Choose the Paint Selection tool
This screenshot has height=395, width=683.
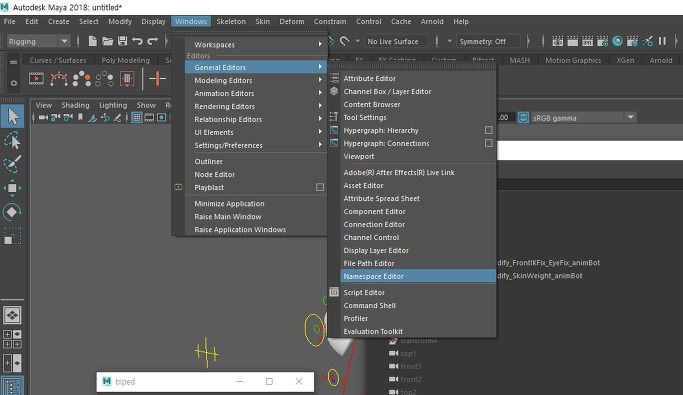tap(12, 164)
